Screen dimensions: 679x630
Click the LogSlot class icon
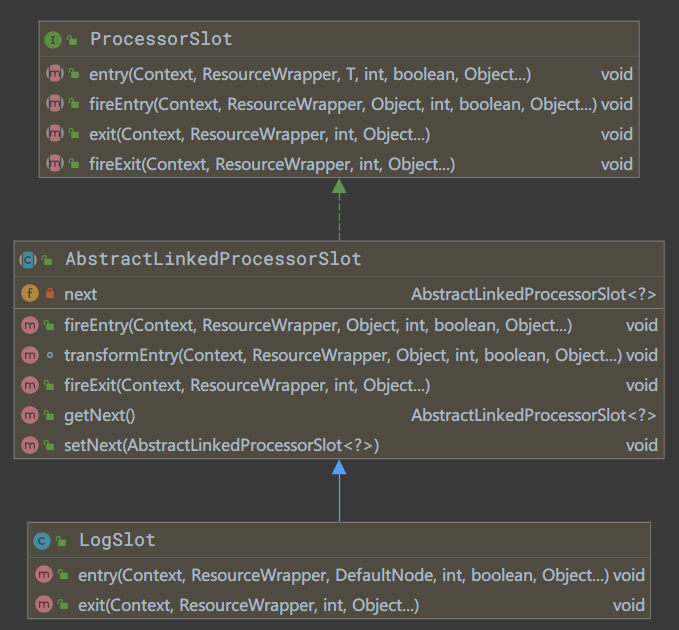(42, 541)
